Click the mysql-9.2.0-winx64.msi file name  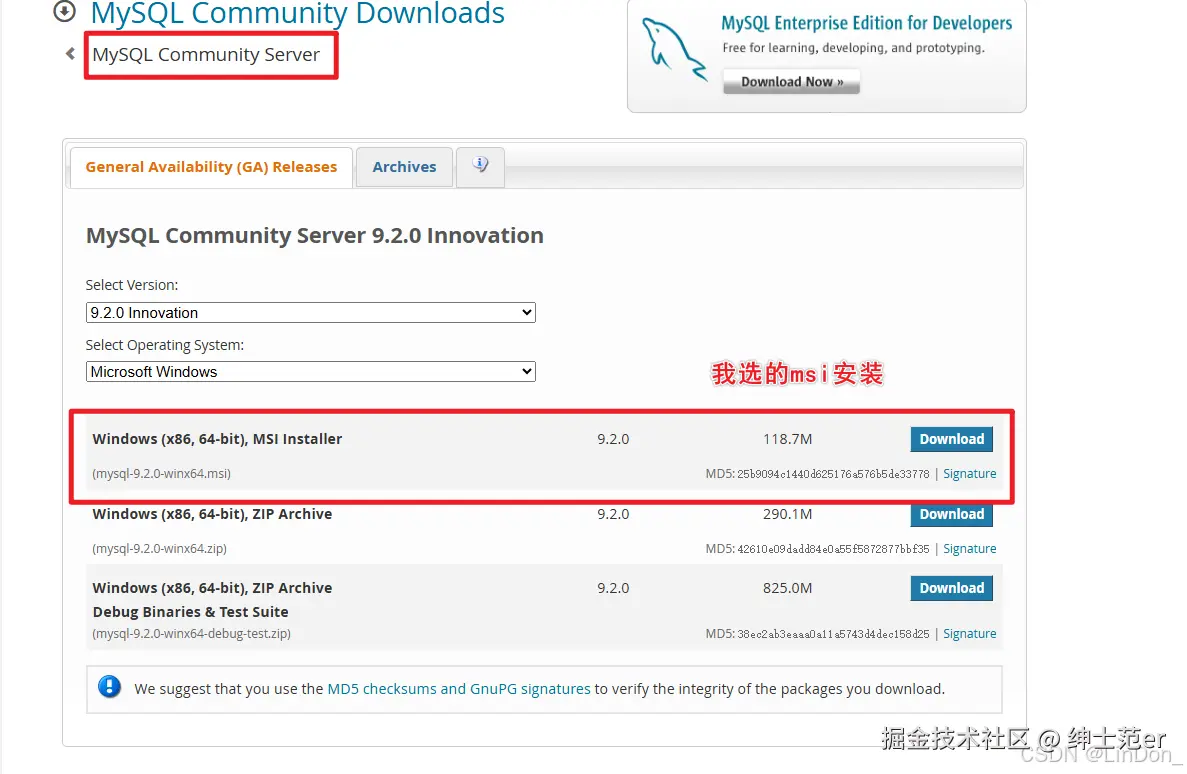[161, 474]
